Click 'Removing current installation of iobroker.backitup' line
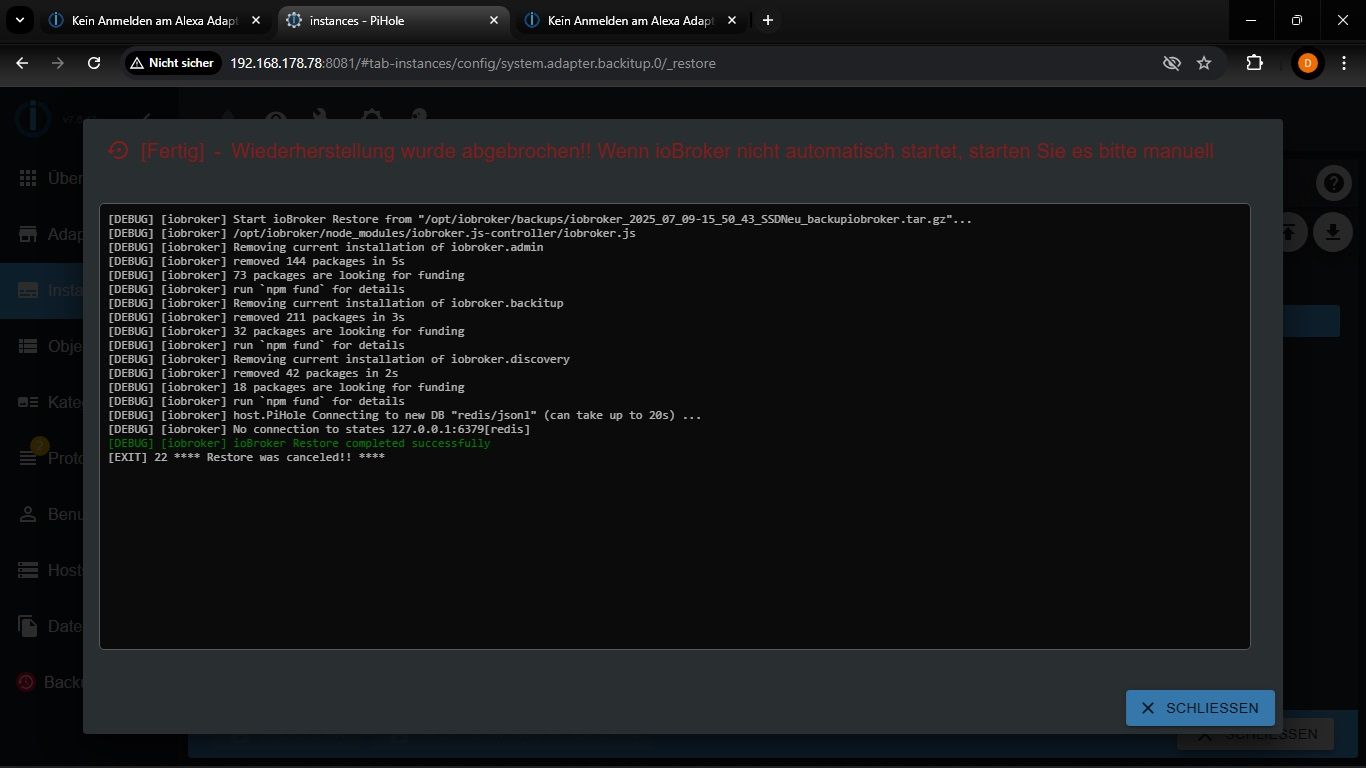Viewport: 1366px width, 768px height. (x=336, y=303)
